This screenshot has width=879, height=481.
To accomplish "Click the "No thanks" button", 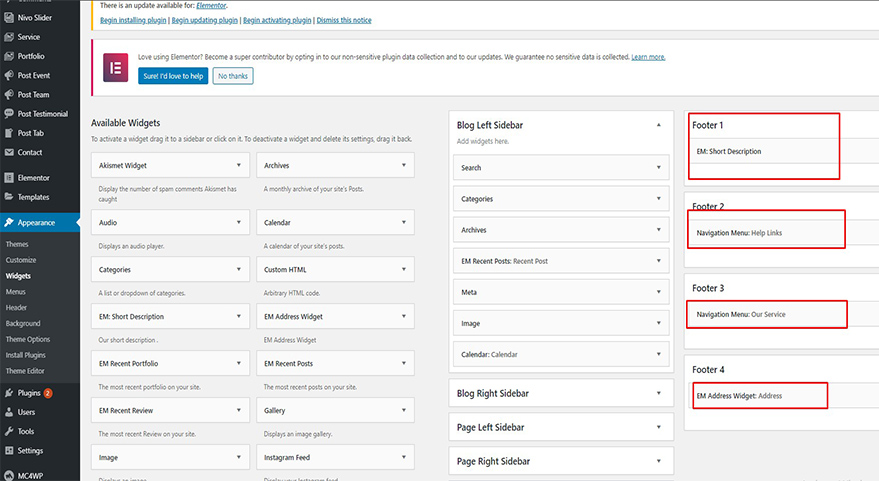I will click(x=233, y=76).
